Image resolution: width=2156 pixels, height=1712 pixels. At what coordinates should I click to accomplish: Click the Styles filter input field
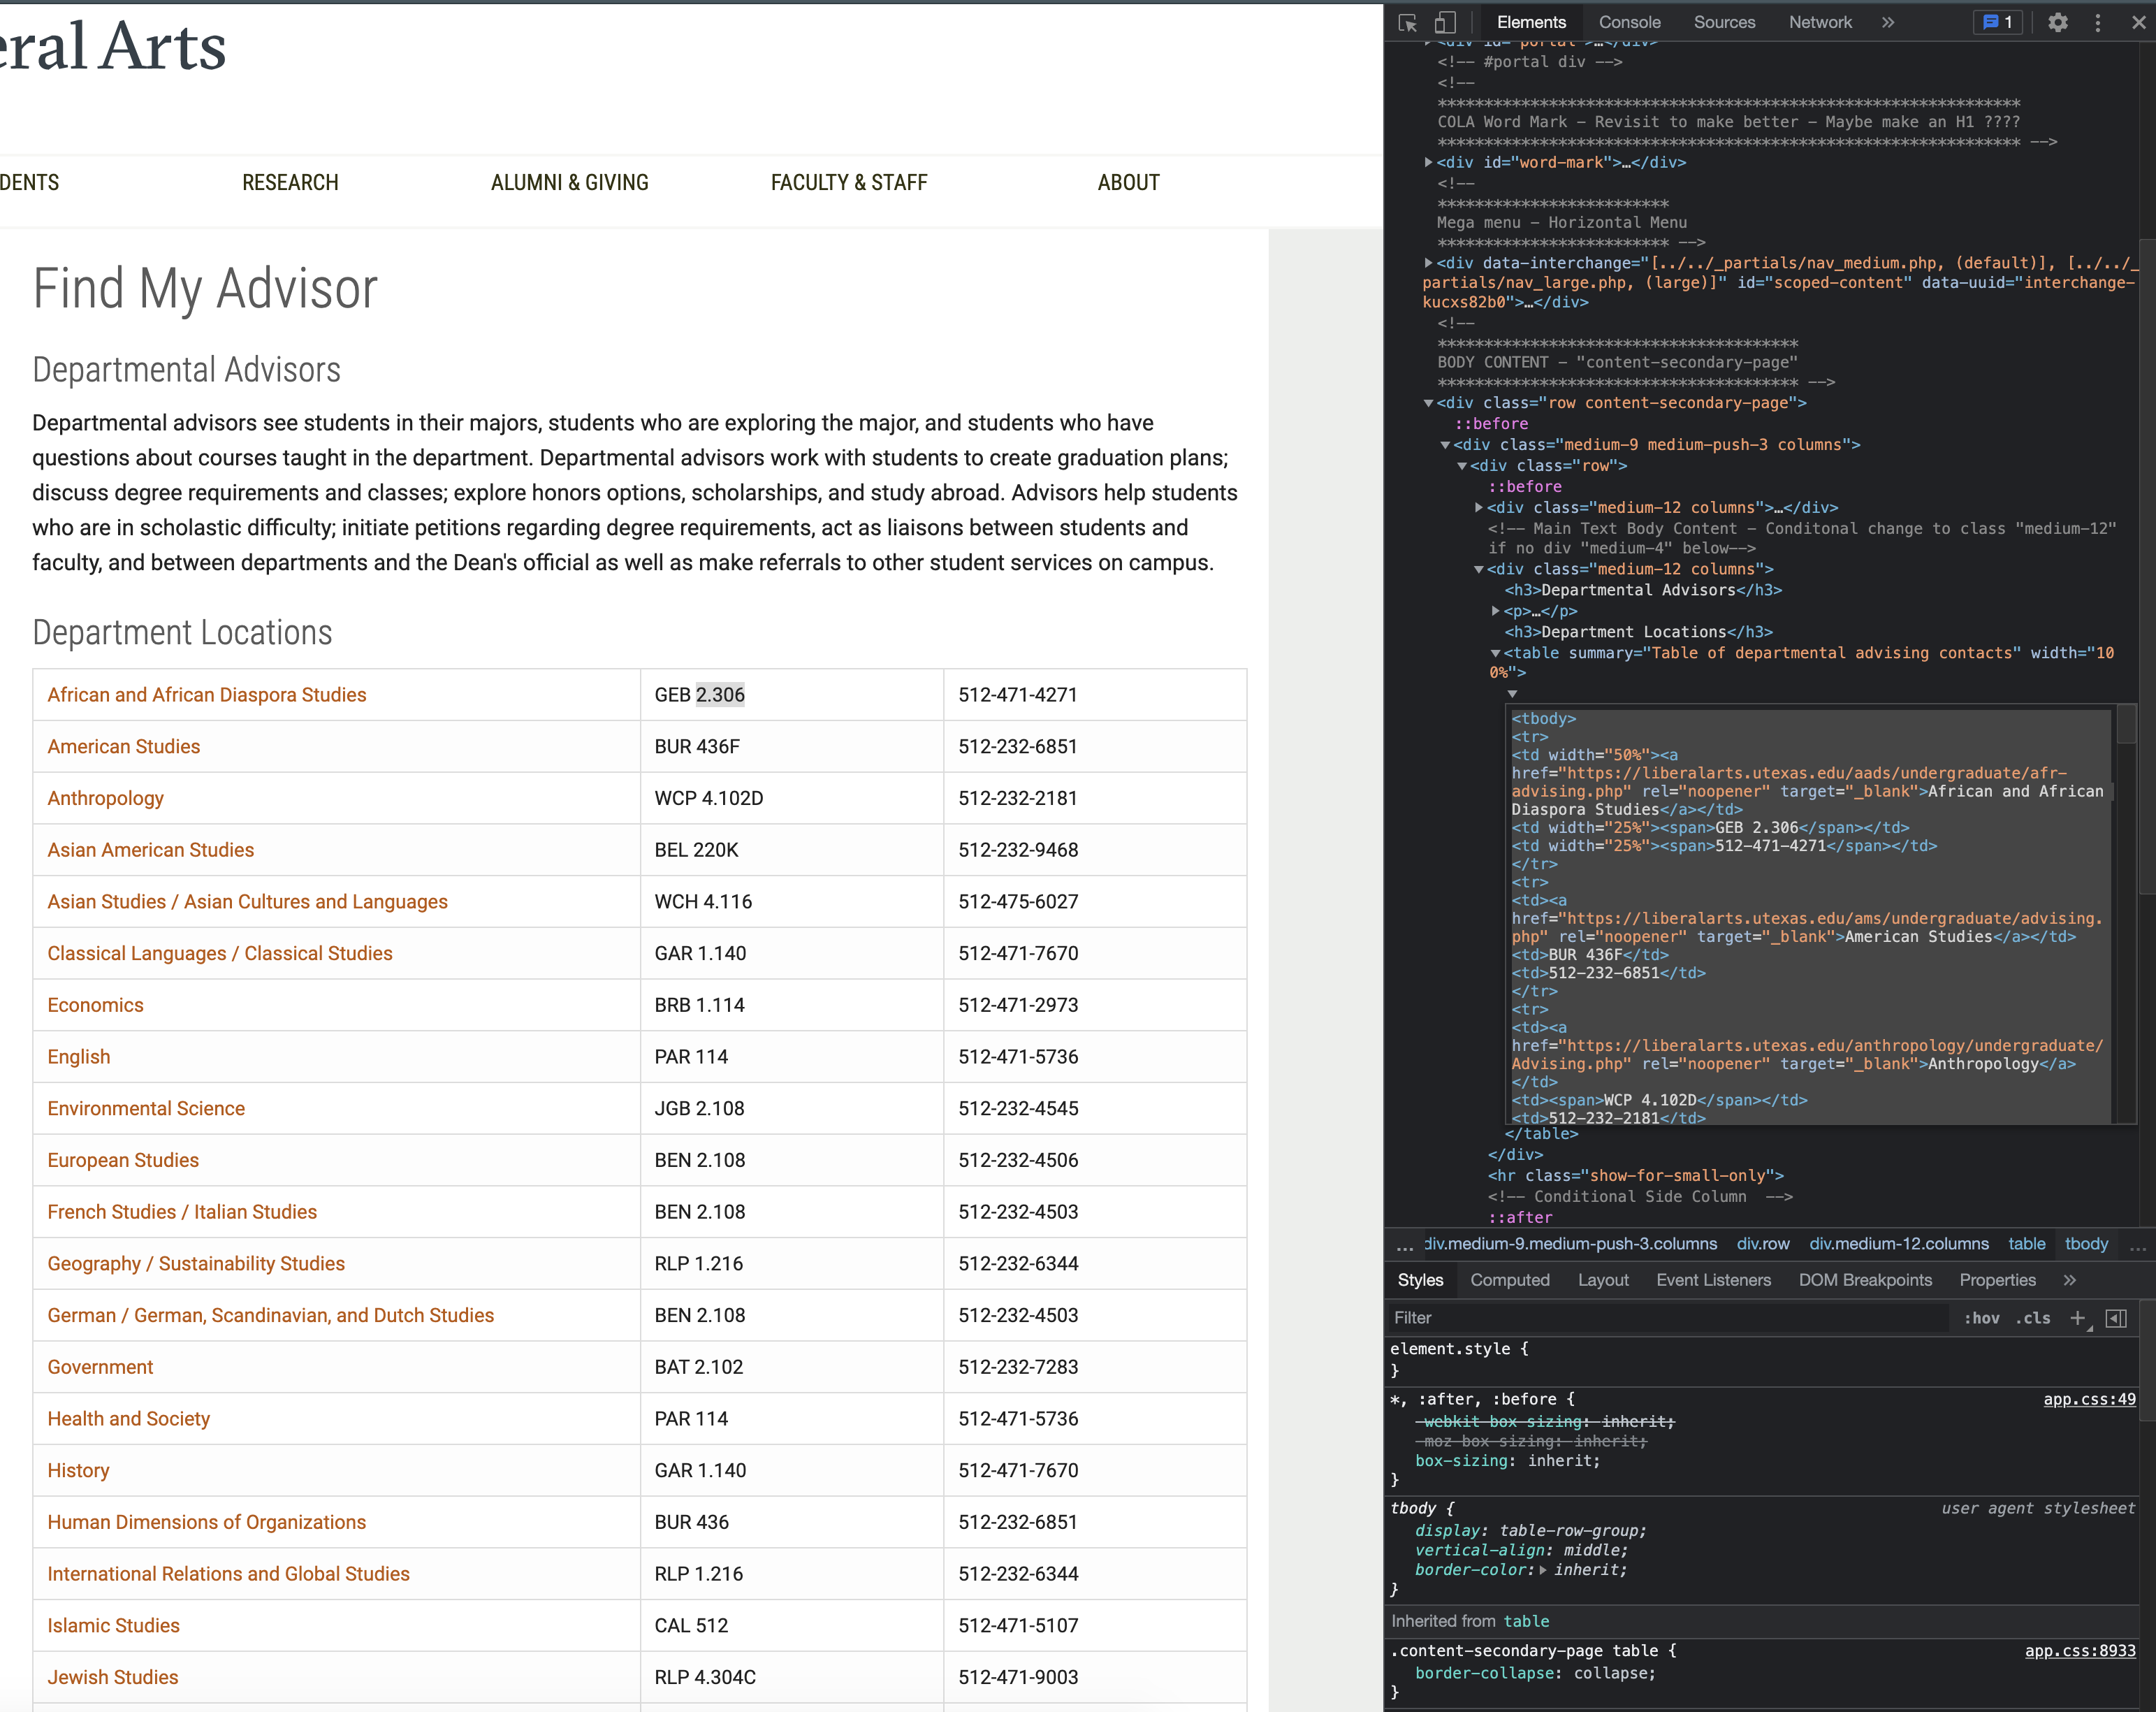1668,1318
